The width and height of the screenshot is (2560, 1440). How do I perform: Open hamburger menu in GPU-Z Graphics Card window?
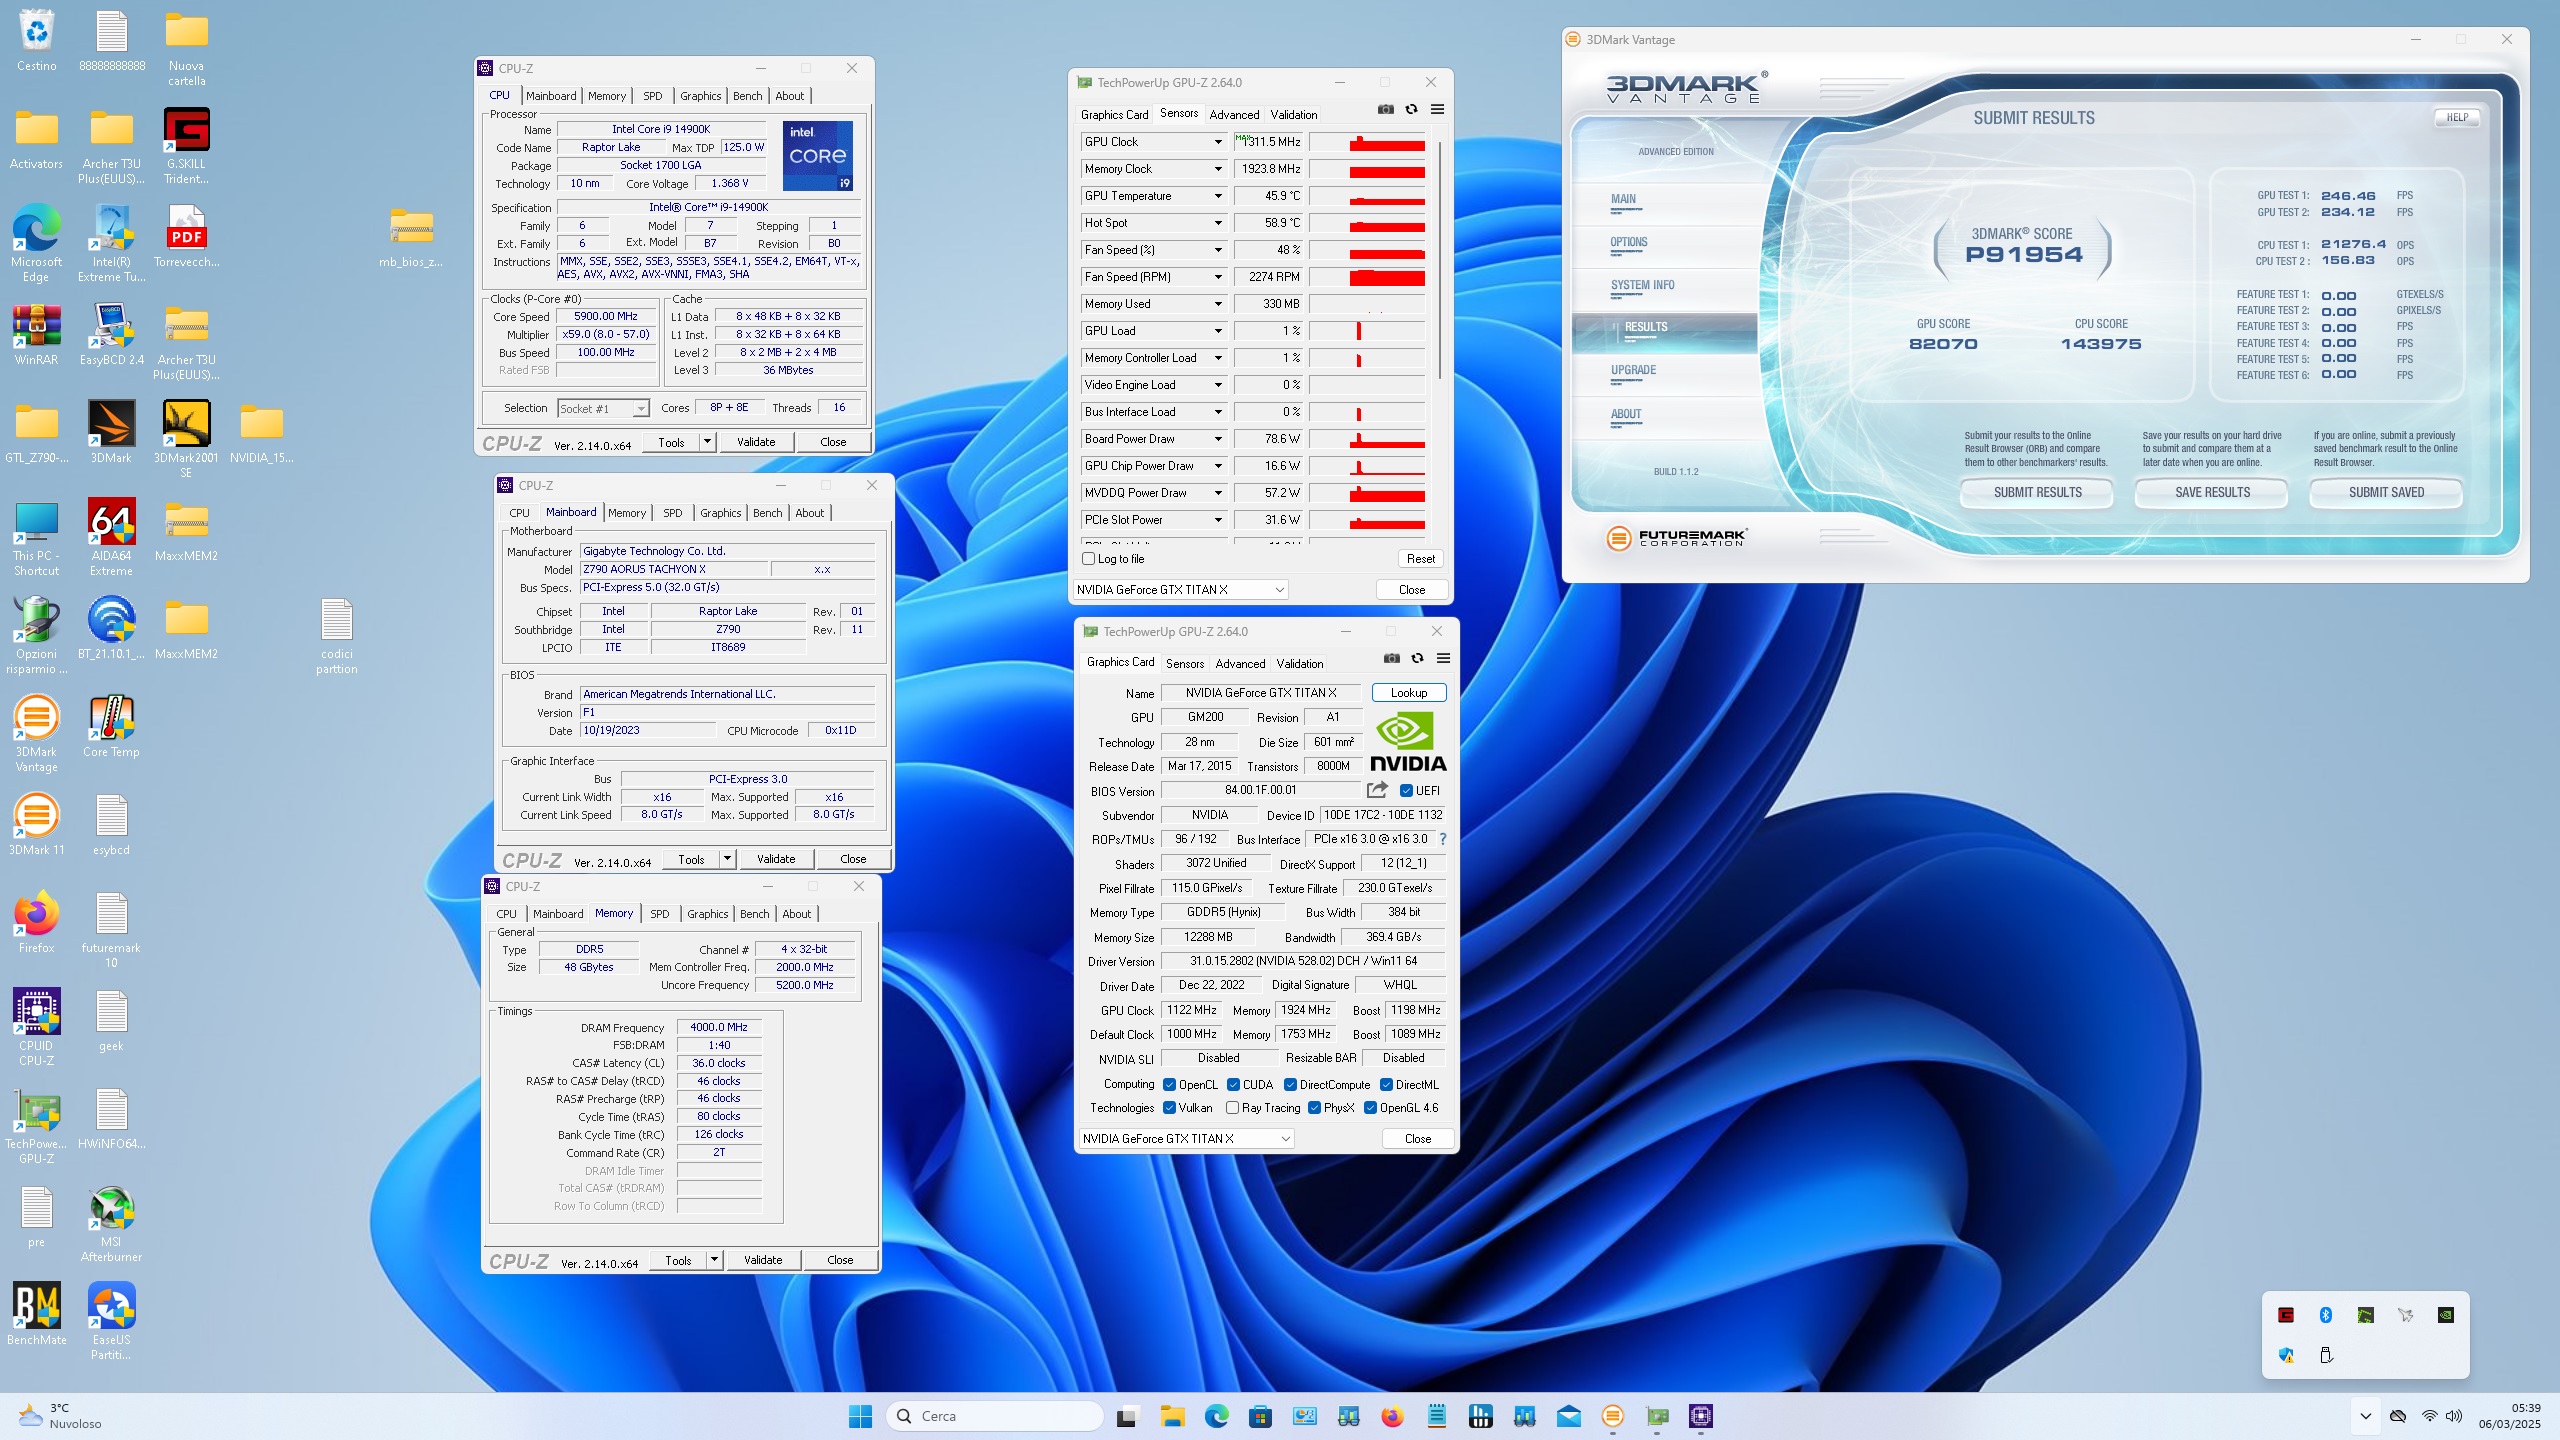click(1443, 659)
